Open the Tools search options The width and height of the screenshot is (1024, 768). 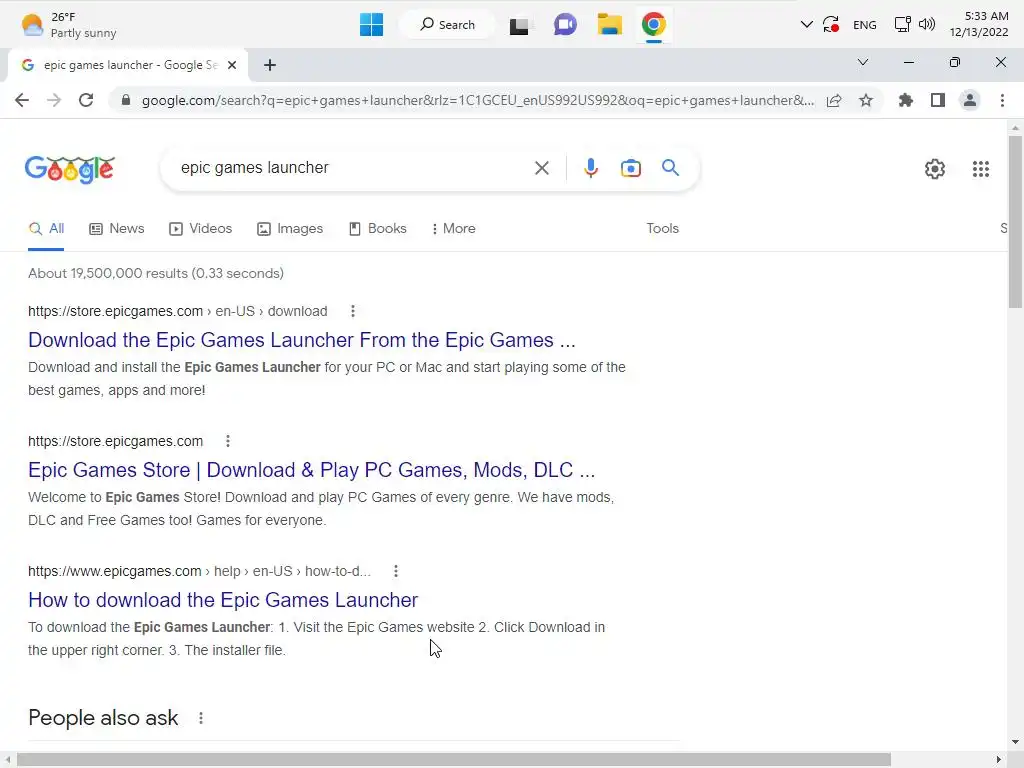pyautogui.click(x=662, y=229)
